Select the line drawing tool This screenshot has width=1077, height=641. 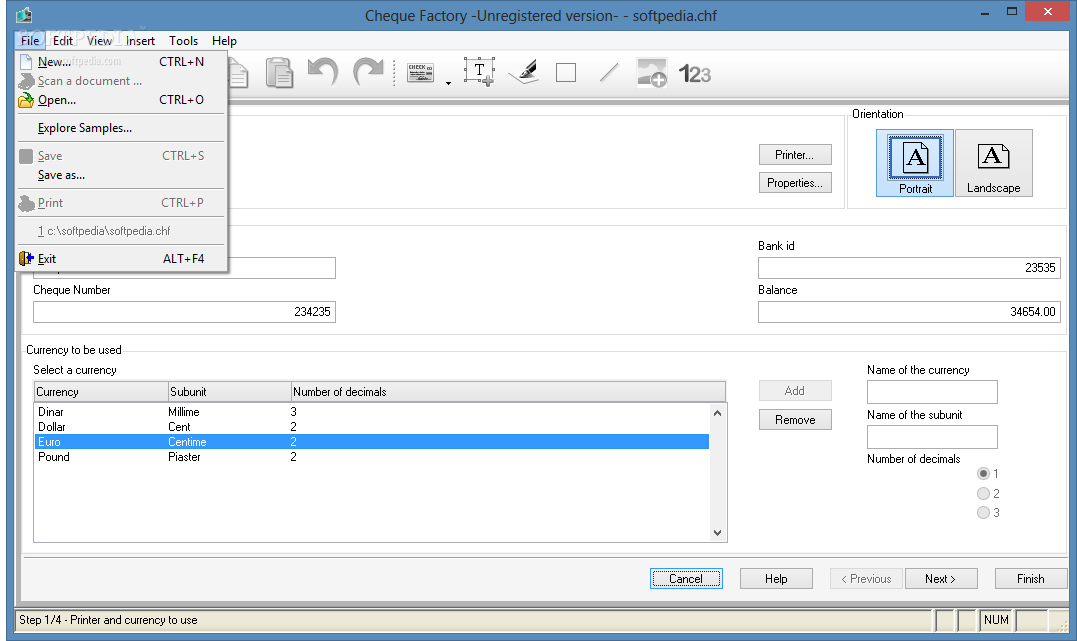609,72
